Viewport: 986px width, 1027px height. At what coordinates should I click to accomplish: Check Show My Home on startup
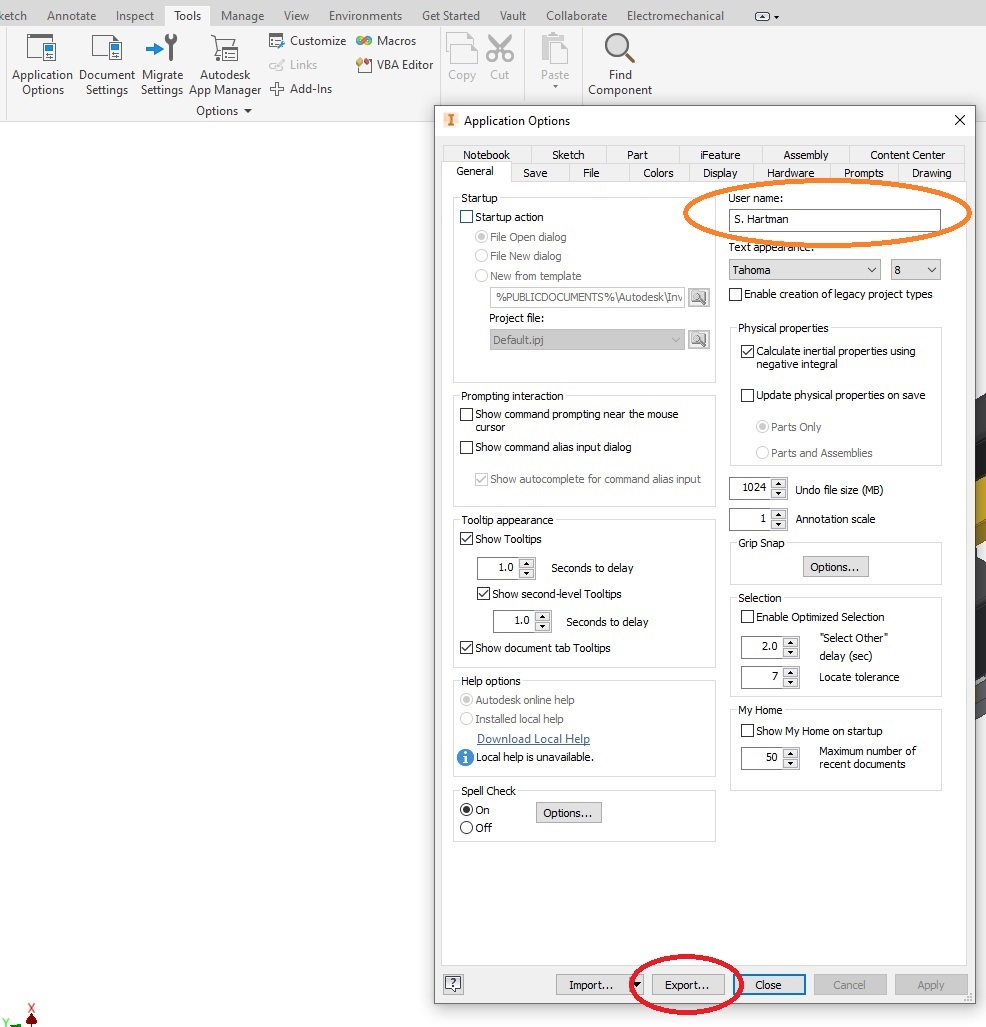click(x=747, y=731)
